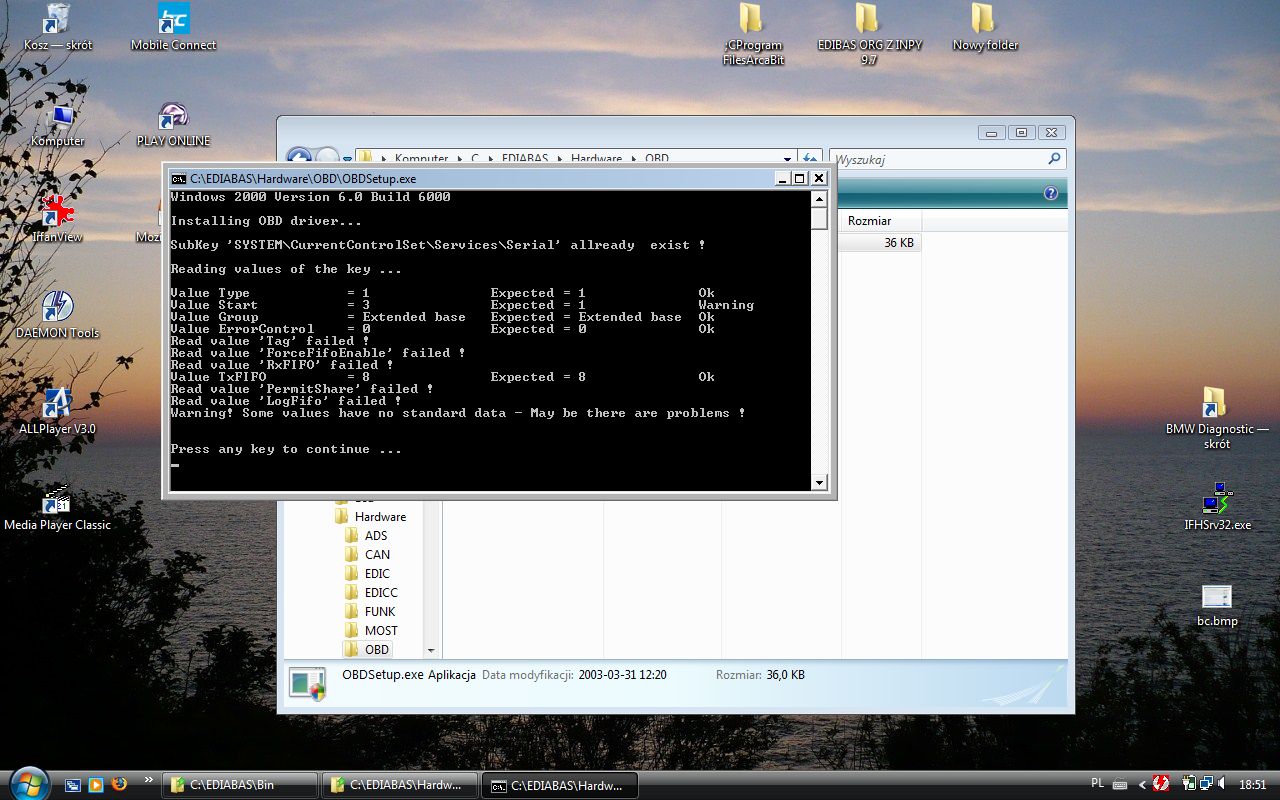Click Firefox icon in quick launch

click(x=120, y=784)
